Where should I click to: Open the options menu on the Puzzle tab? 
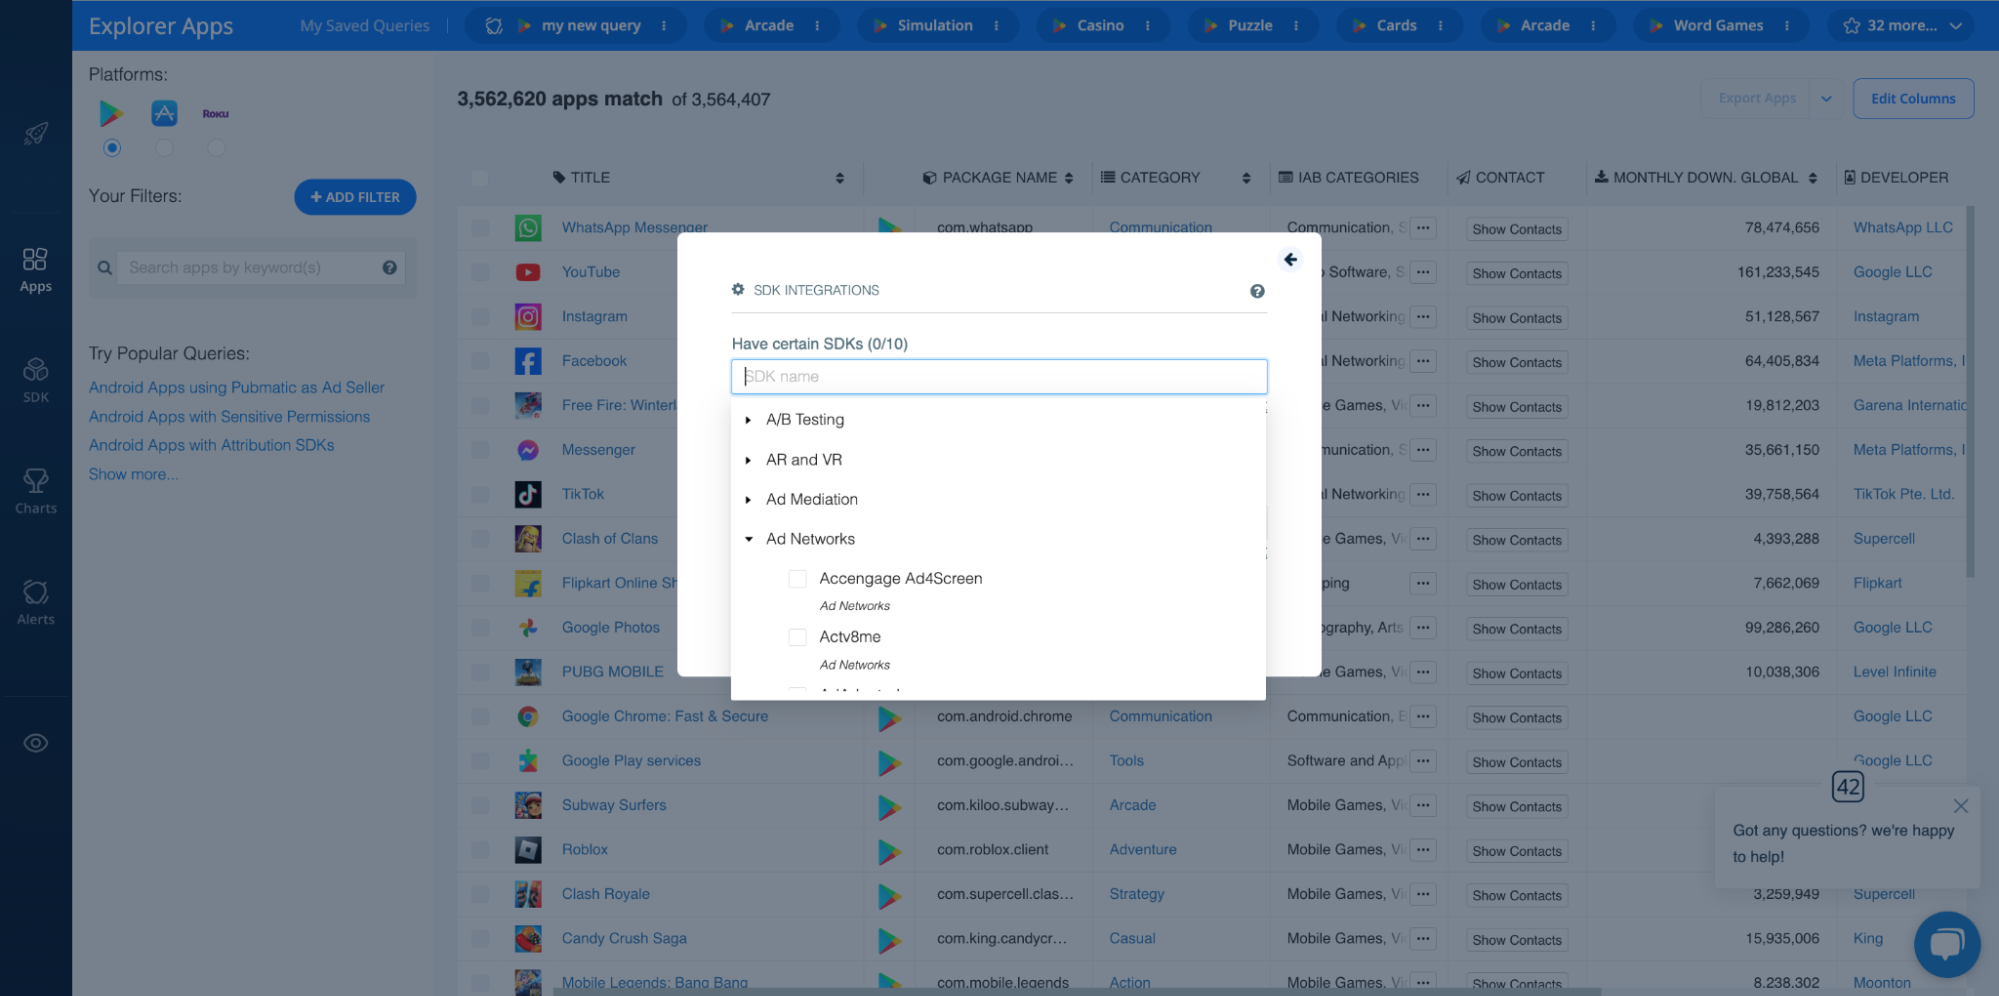tap(1296, 26)
